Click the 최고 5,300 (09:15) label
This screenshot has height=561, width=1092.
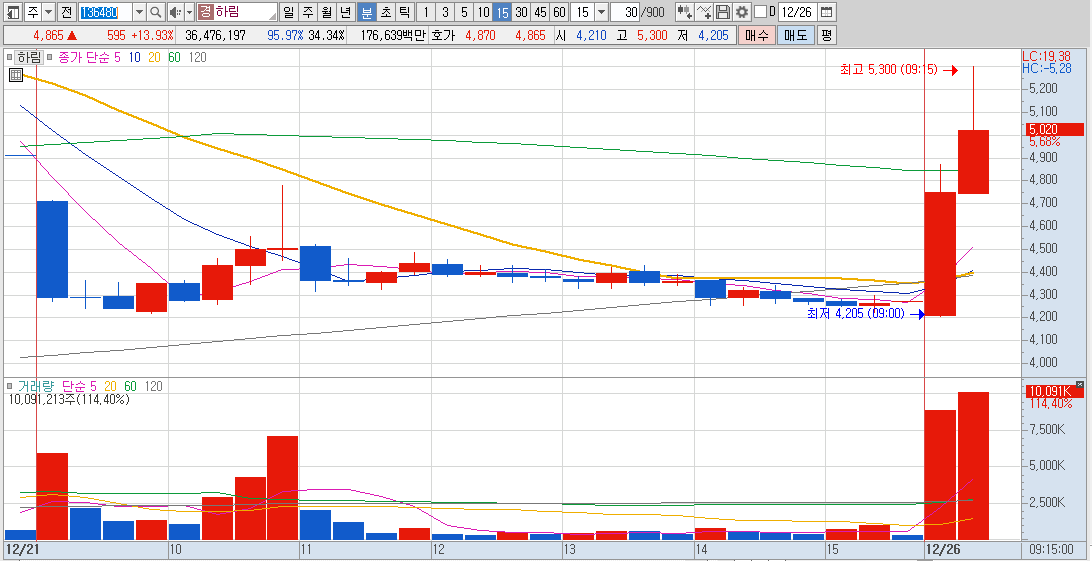(889, 70)
